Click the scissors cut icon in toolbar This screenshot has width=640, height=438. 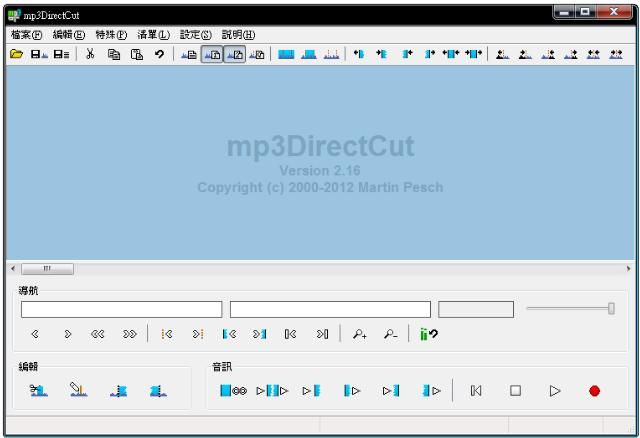coord(90,54)
